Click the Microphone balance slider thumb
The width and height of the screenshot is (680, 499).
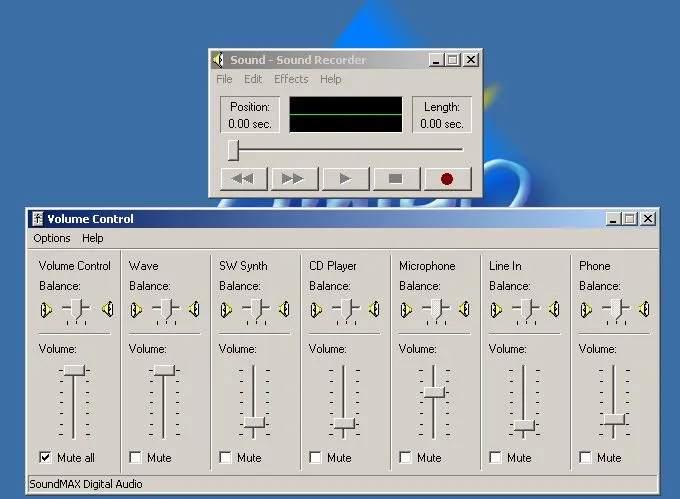(436, 309)
